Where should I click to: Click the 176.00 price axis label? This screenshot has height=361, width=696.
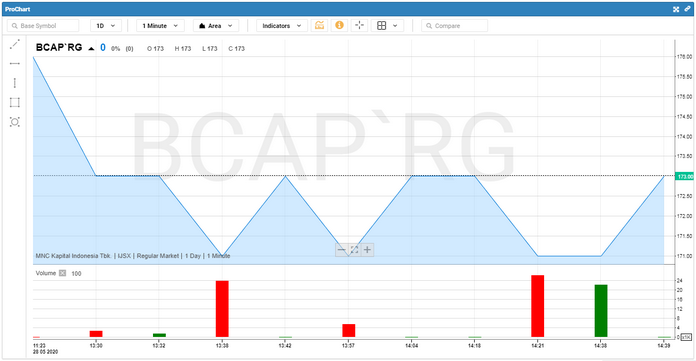[x=684, y=57]
